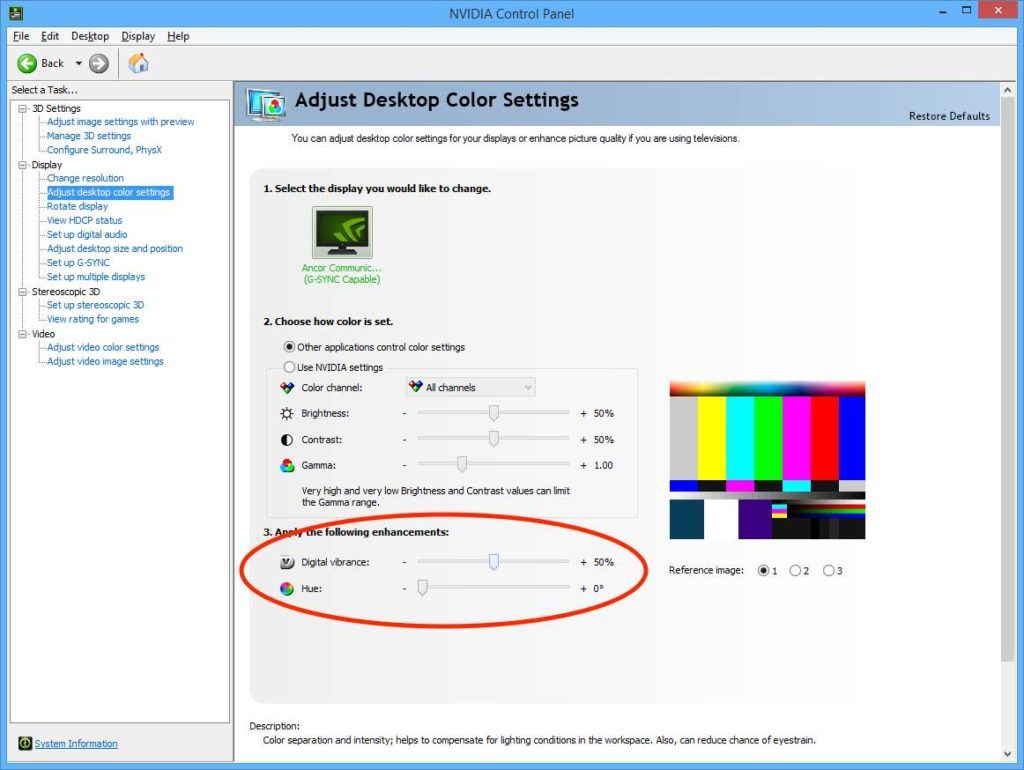
Task: Click the Digital vibrance minus sign
Action: click(404, 562)
